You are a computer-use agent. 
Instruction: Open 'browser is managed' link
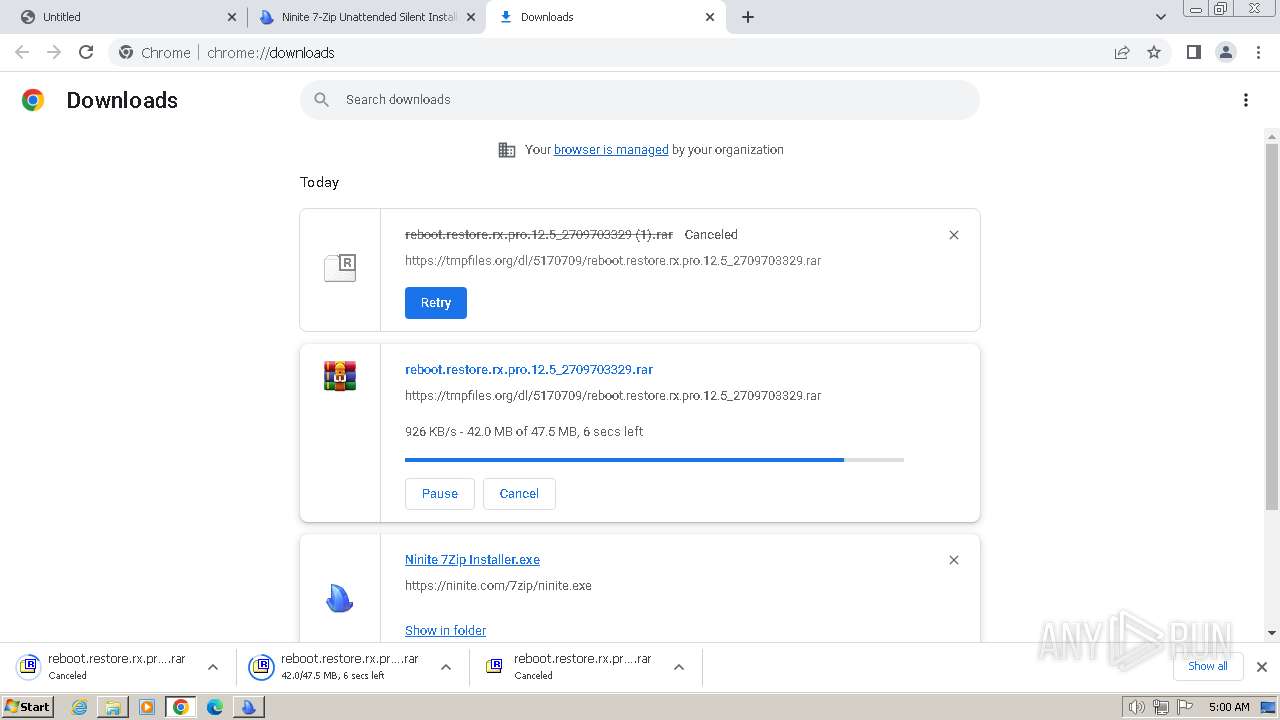(611, 150)
